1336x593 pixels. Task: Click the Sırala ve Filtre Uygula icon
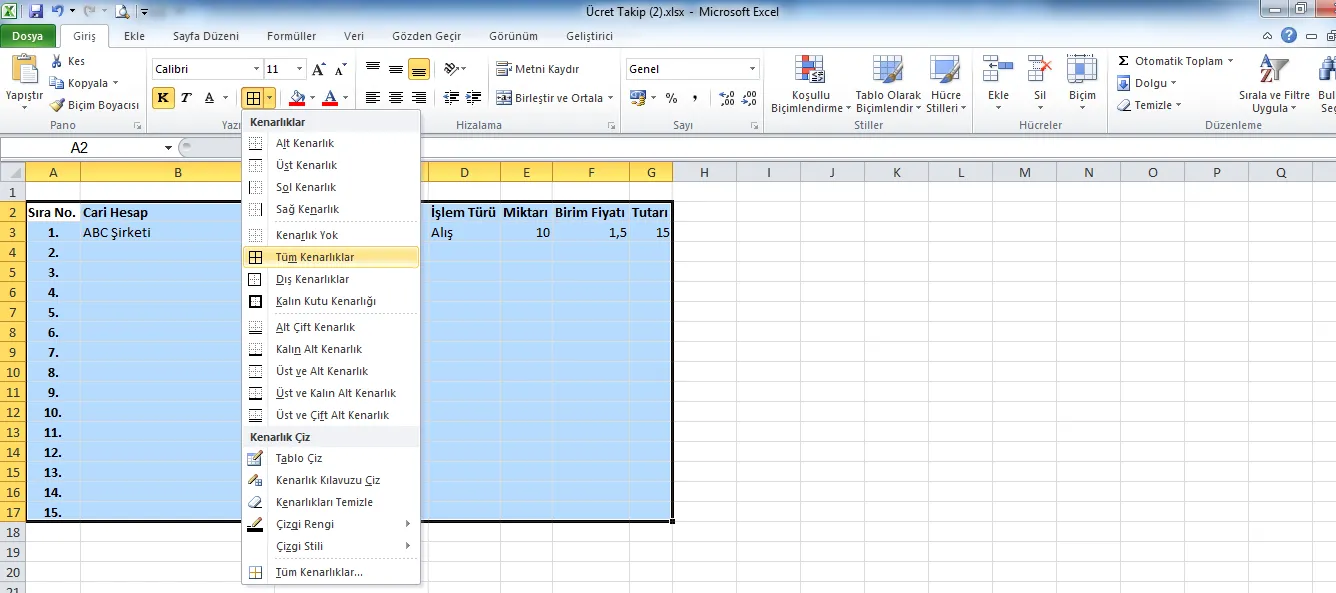point(1273,72)
